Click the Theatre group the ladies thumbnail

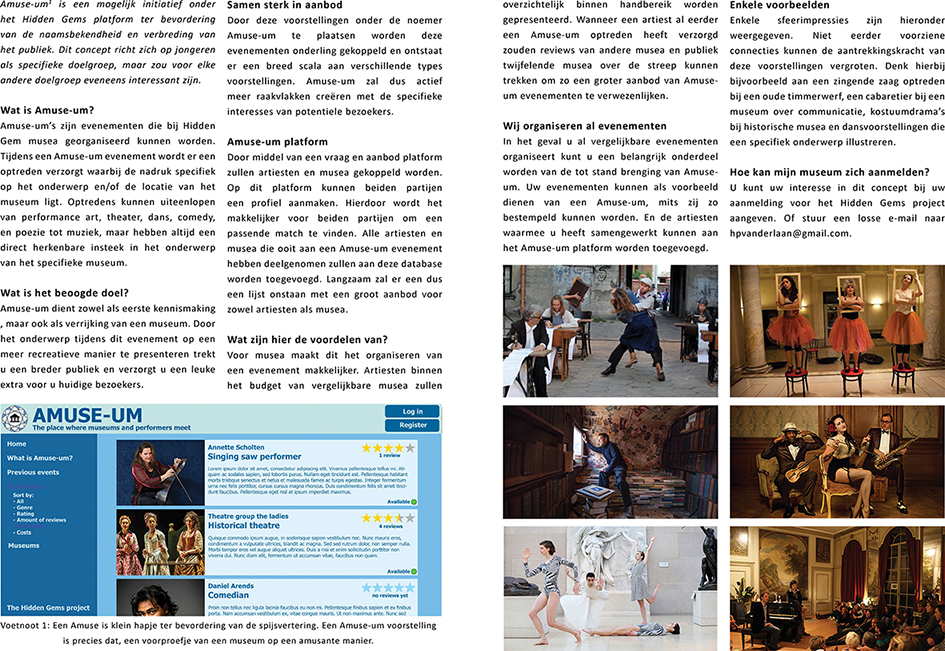click(x=160, y=542)
